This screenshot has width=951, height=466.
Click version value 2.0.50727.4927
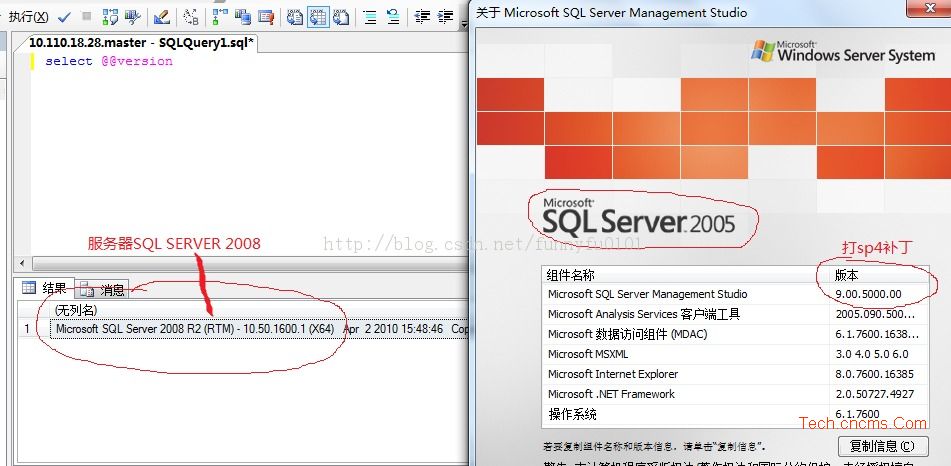click(874, 394)
